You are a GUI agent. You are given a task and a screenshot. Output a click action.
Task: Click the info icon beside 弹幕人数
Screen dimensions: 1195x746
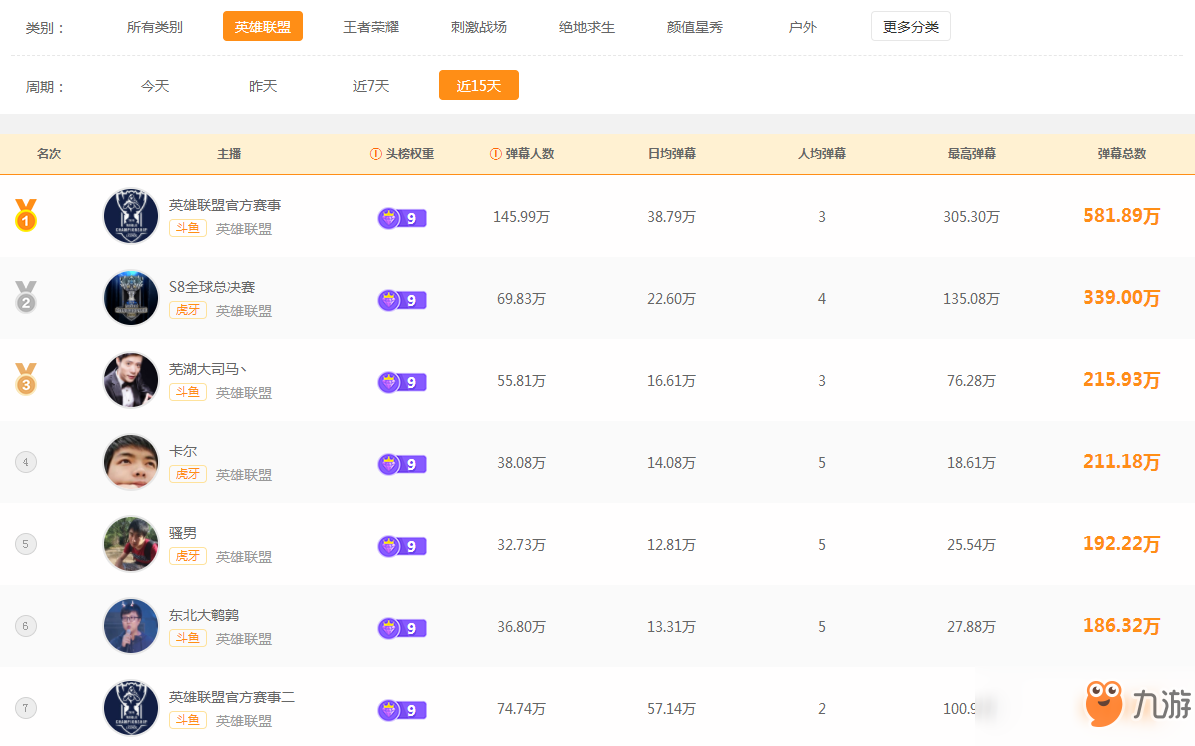[495, 154]
